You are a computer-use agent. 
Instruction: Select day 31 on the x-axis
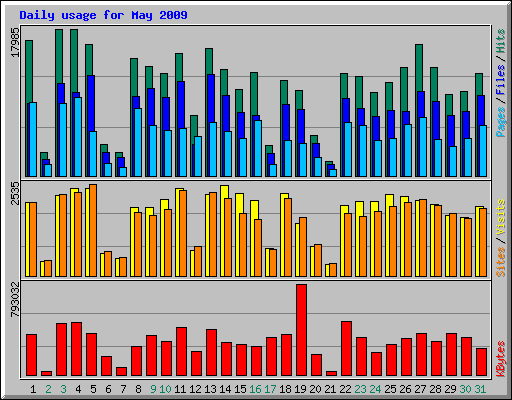tap(480, 389)
